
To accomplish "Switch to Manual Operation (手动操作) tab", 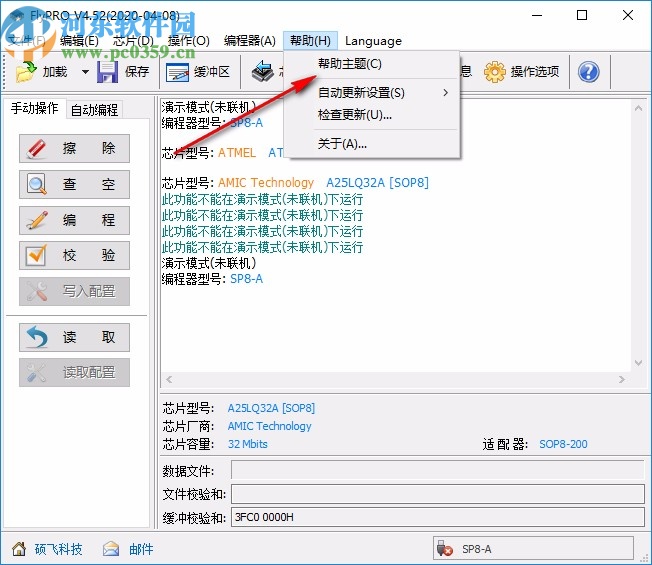I will [x=35, y=109].
